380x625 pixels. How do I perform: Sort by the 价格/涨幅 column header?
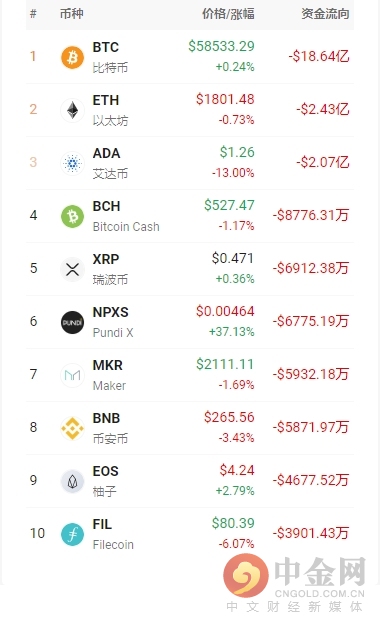tap(228, 14)
